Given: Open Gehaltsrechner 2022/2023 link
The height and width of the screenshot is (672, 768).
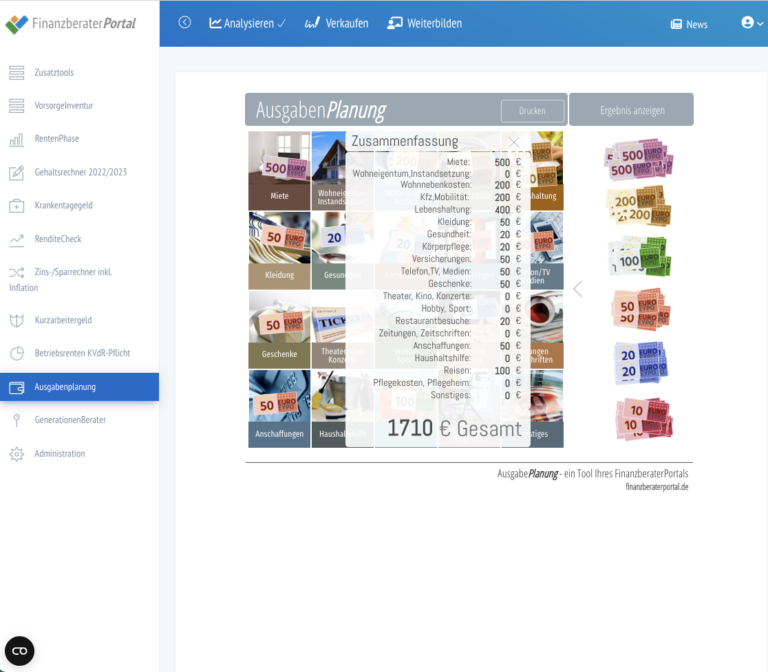Looking at the screenshot, I should coord(80,172).
